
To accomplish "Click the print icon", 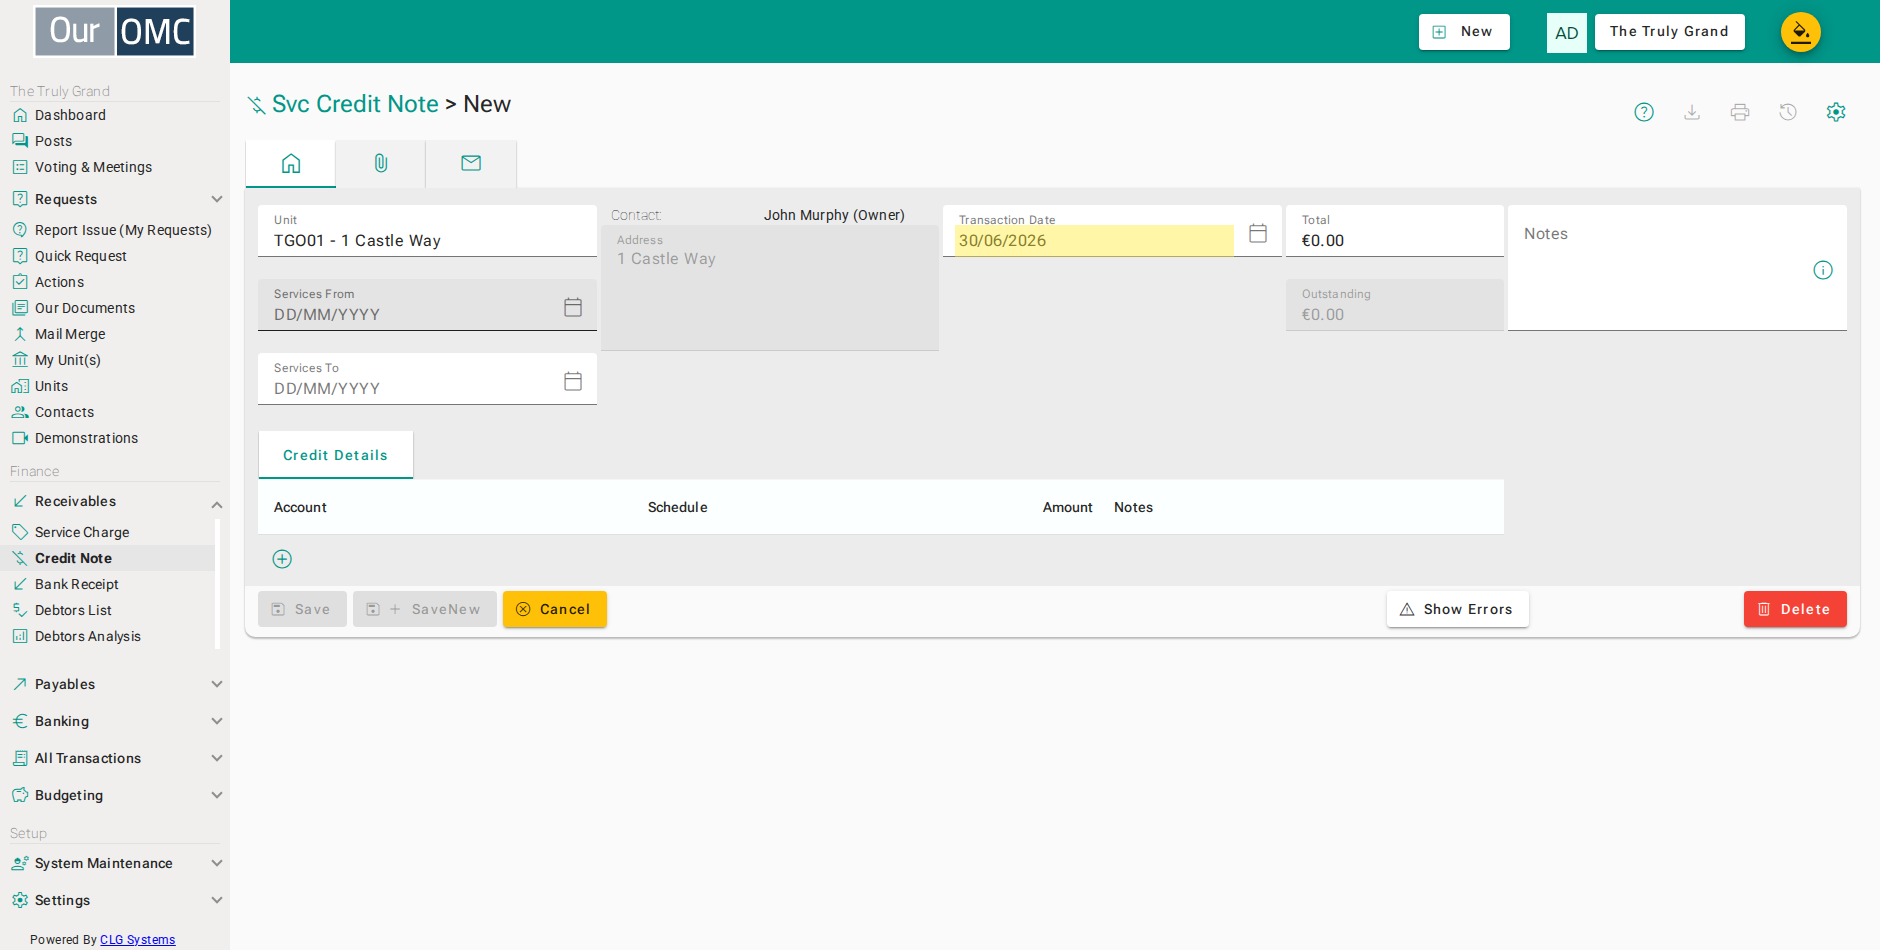I will [x=1740, y=112].
